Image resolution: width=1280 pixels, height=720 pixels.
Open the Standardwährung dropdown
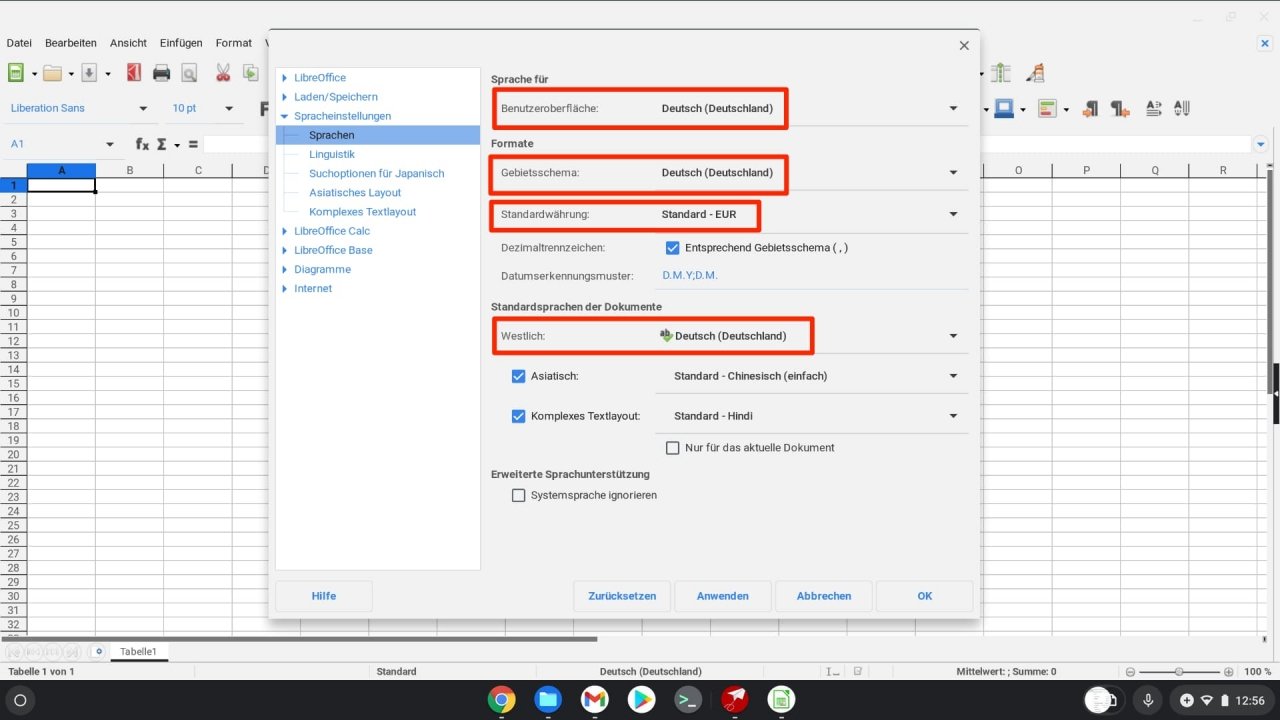[x=952, y=214]
